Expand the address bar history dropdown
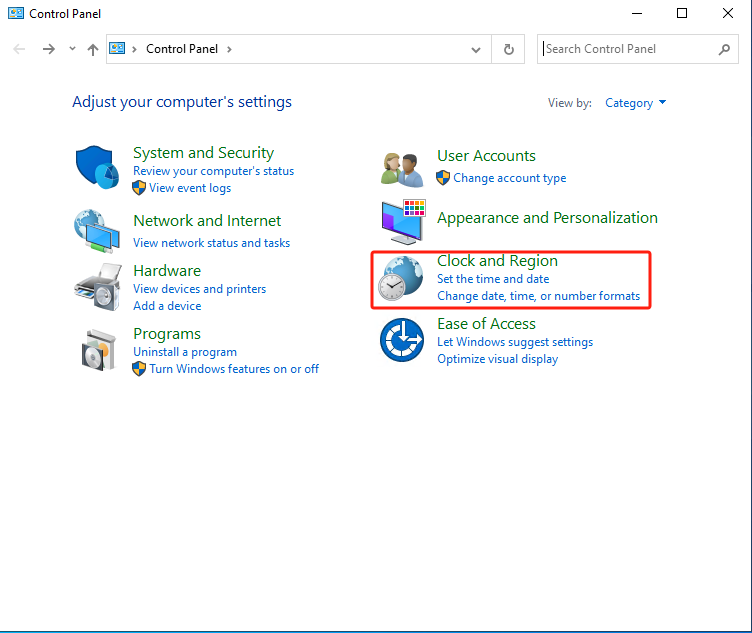752x633 pixels. tap(475, 49)
